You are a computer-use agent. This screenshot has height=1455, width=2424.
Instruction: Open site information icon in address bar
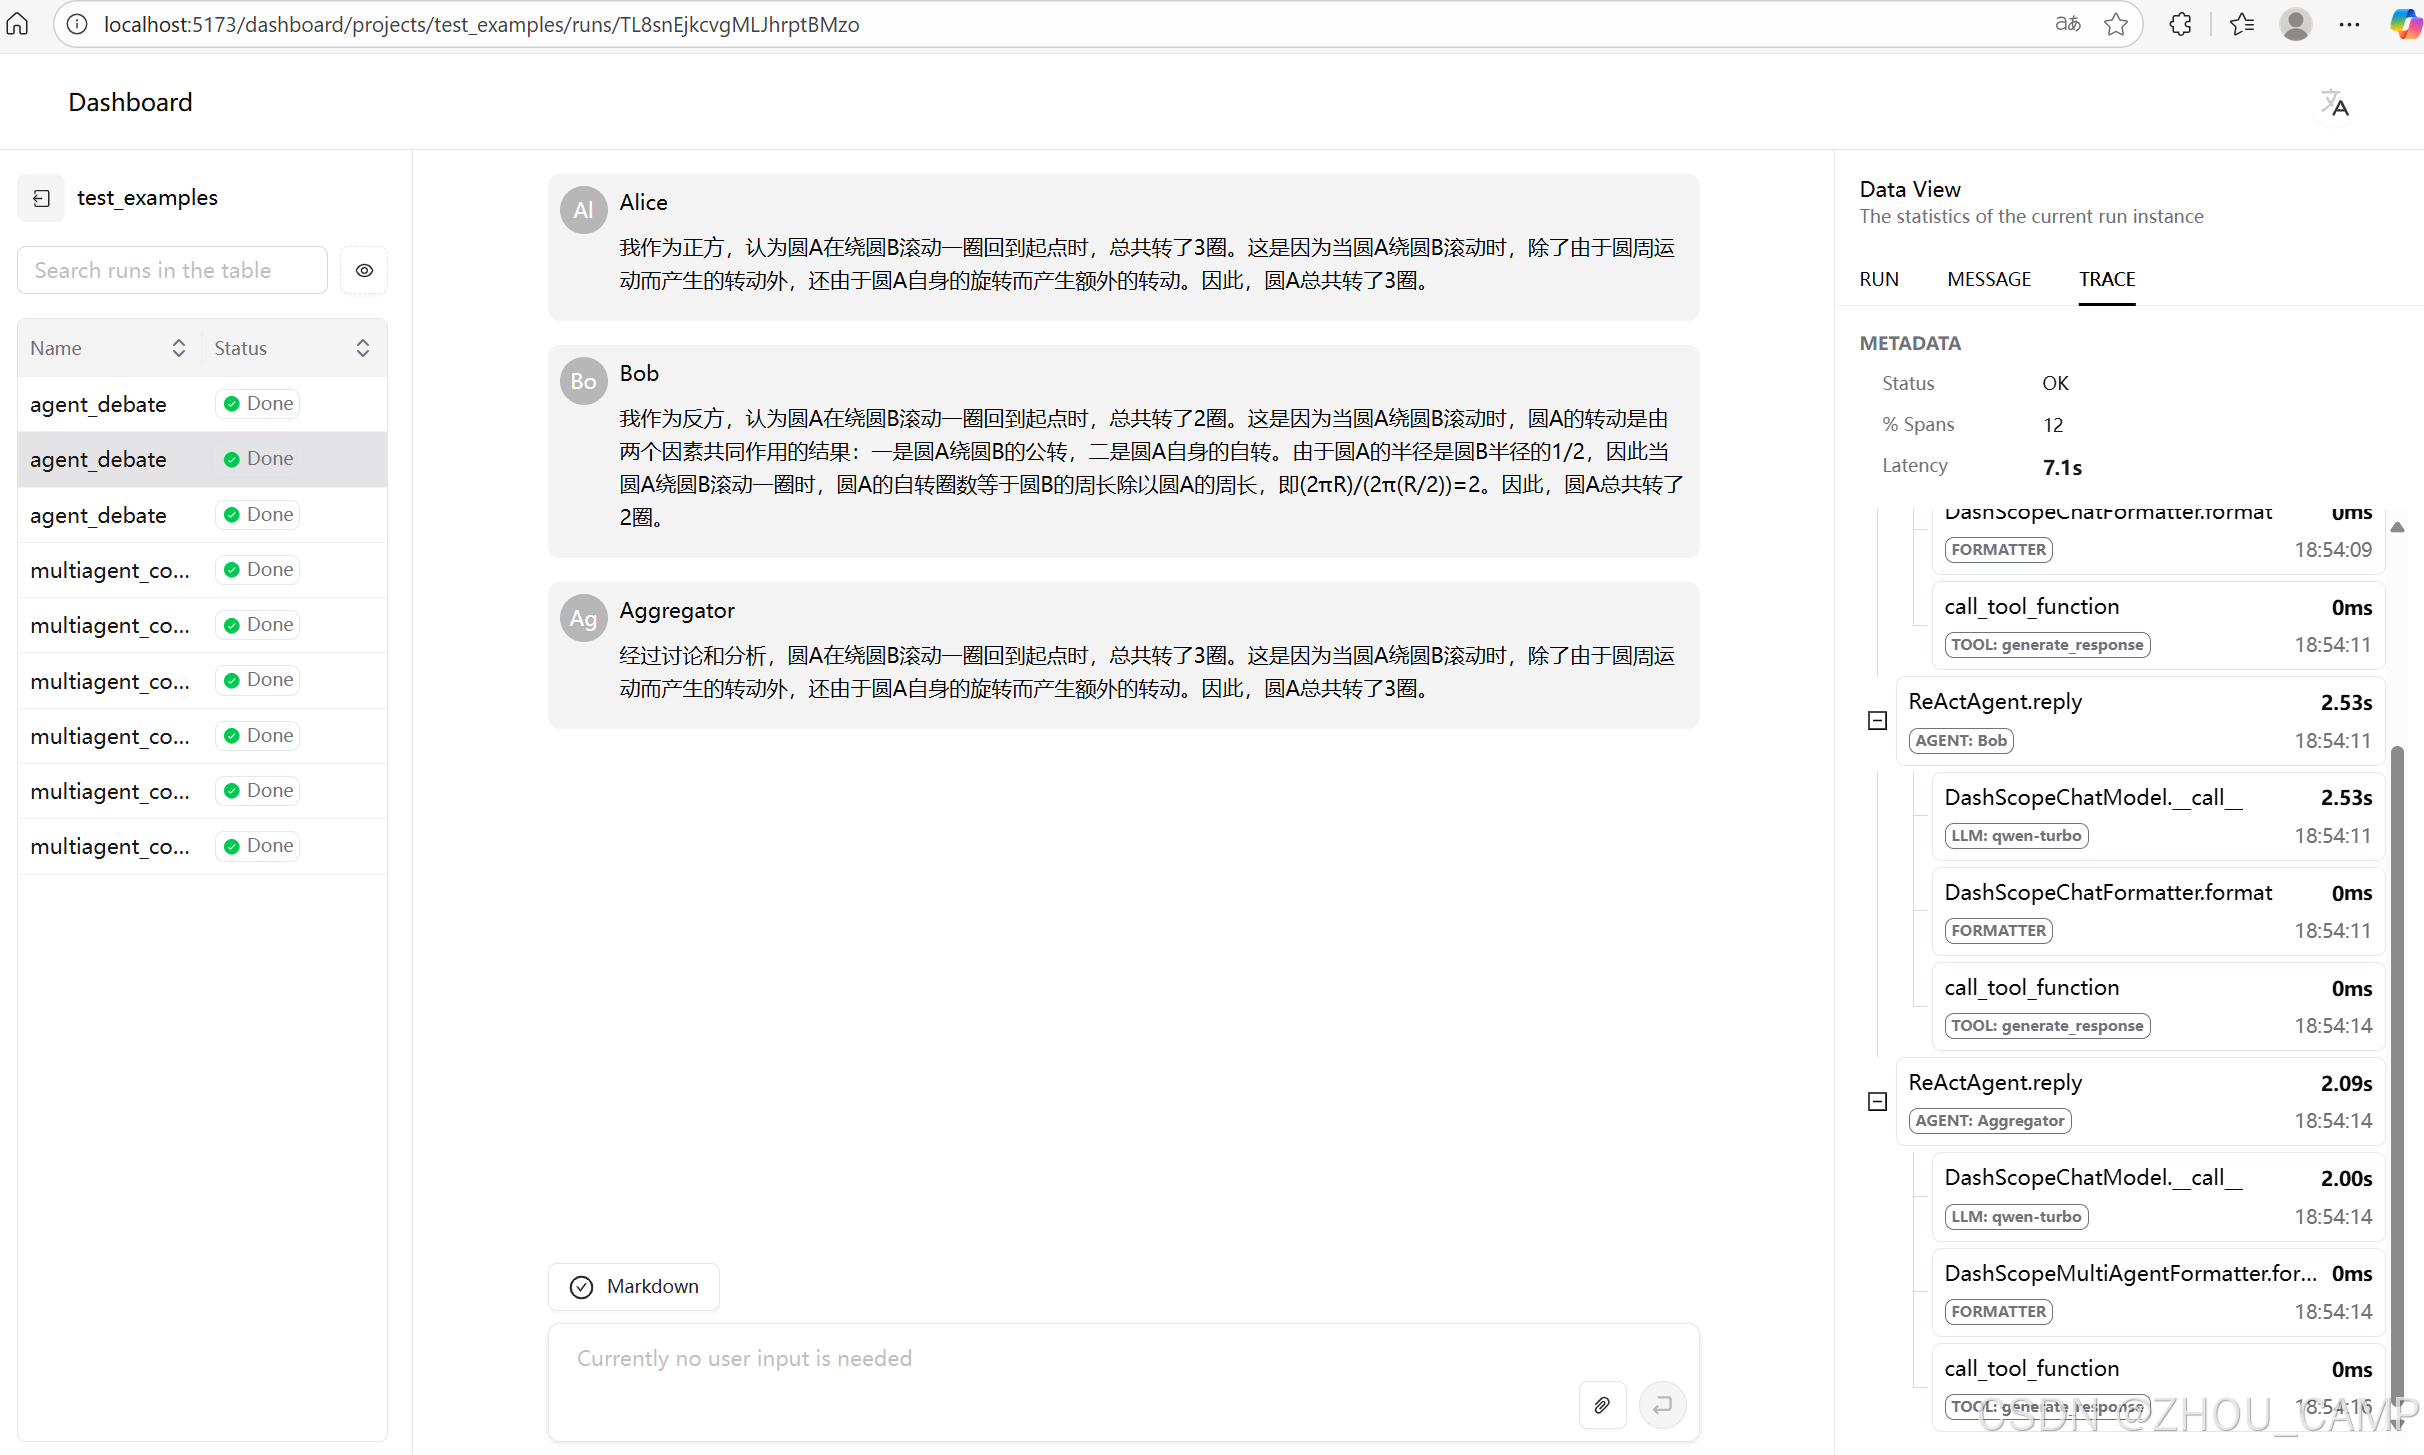[x=77, y=24]
